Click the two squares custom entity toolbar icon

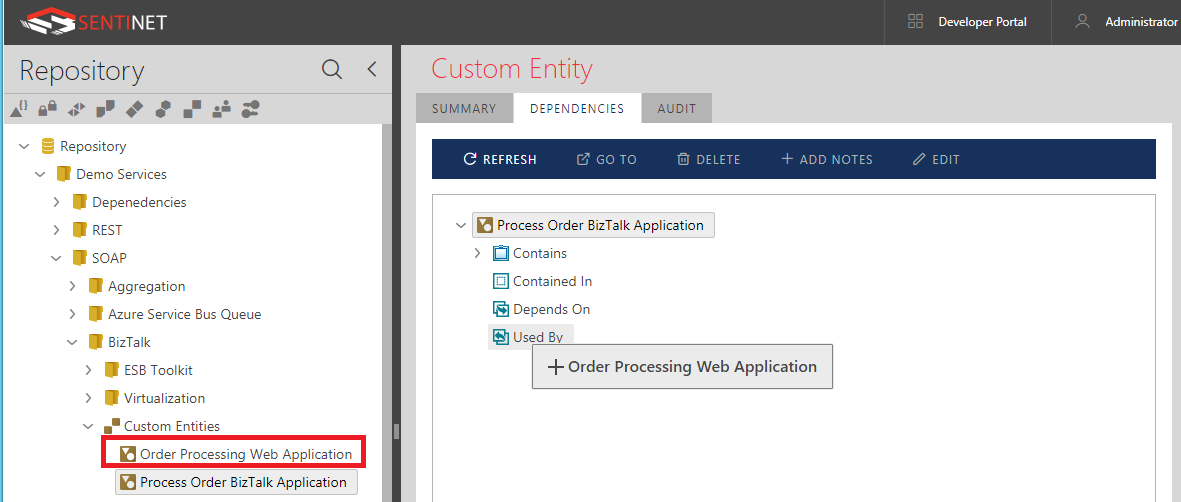(192, 109)
